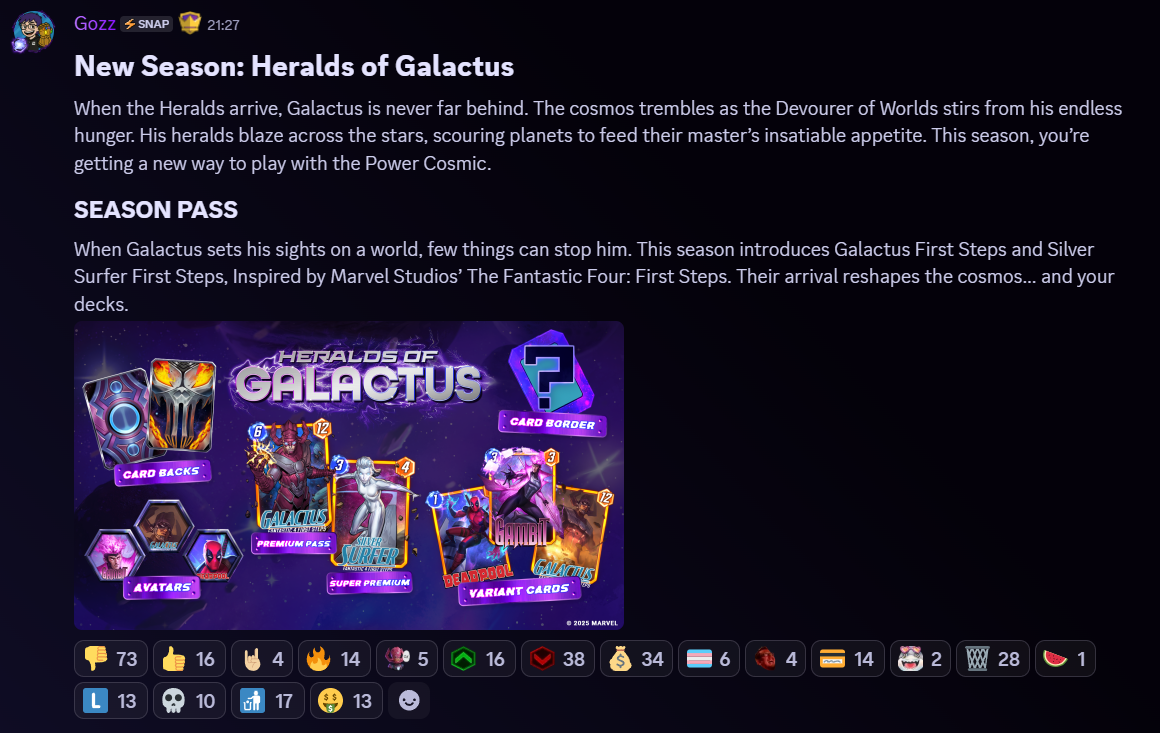
Task: Add the laughing sunglasses emoji reaction with 2
Action: coord(920,658)
